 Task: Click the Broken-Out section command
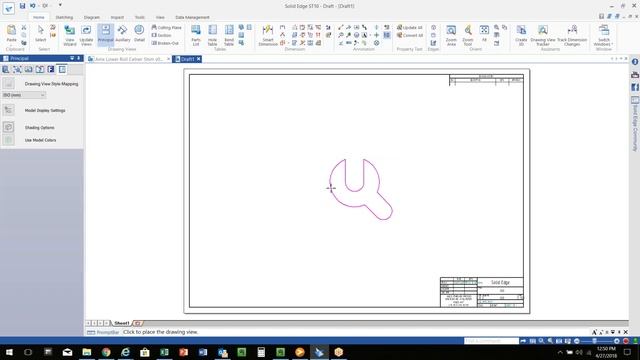165,43
